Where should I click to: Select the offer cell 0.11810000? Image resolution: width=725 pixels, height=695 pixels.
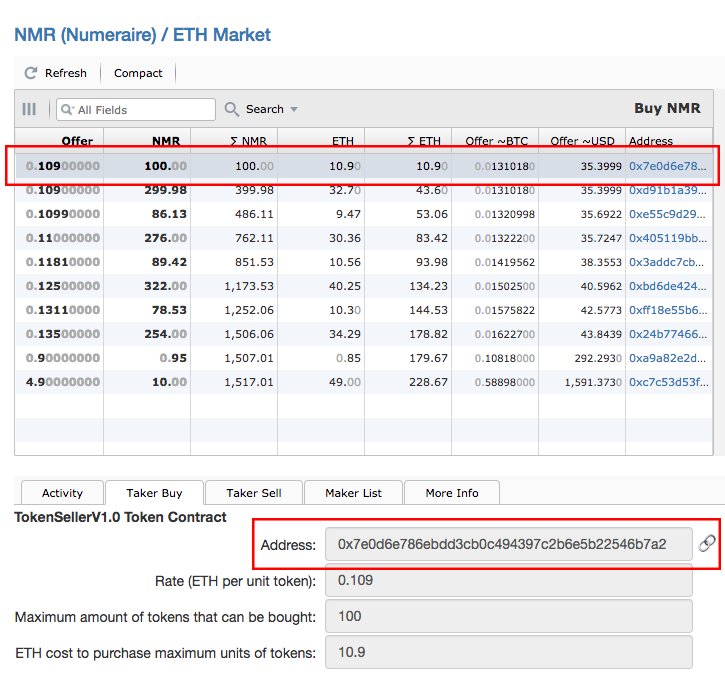[63, 262]
